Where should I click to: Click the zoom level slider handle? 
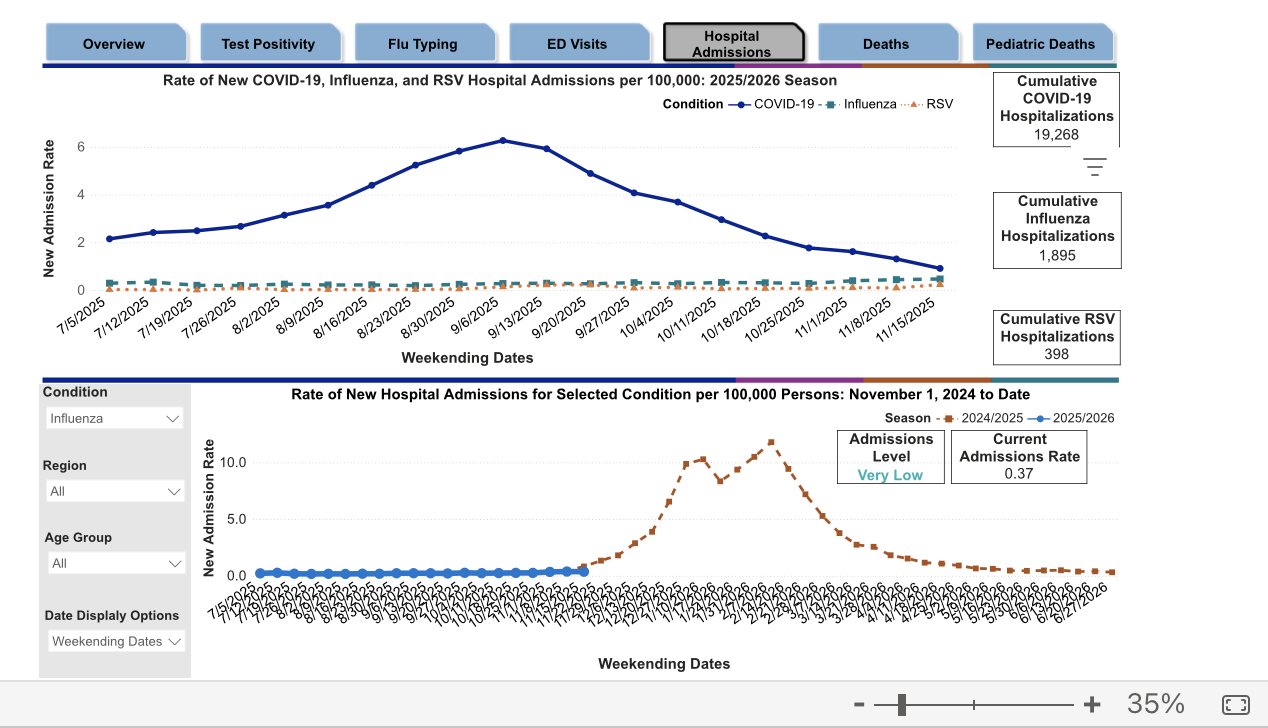pyautogui.click(x=902, y=705)
